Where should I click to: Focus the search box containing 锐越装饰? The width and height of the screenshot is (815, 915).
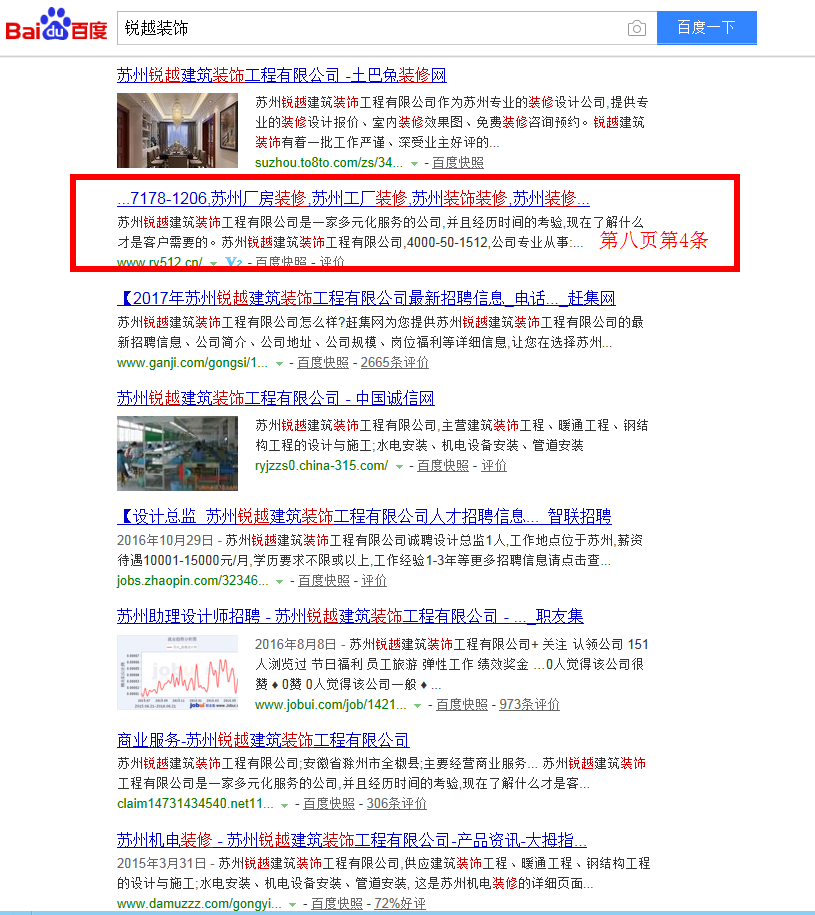click(x=387, y=28)
